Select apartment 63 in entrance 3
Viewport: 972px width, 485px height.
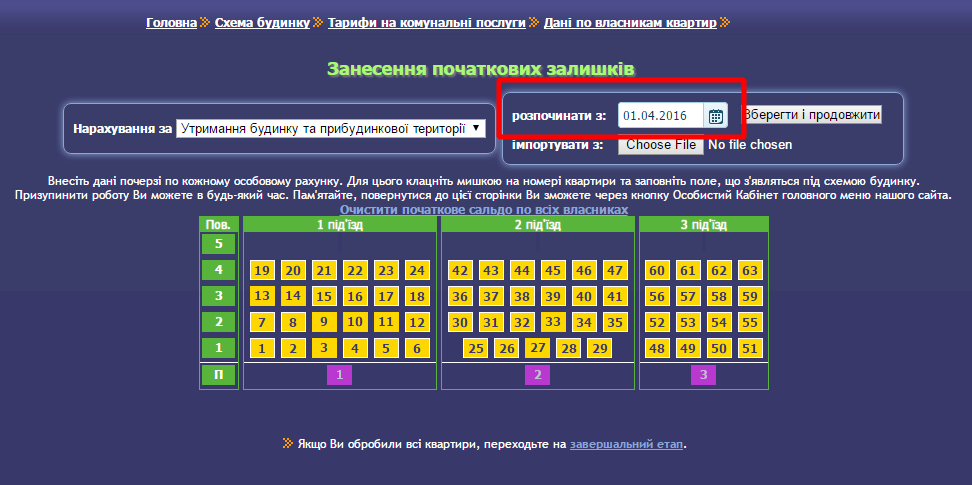click(749, 270)
